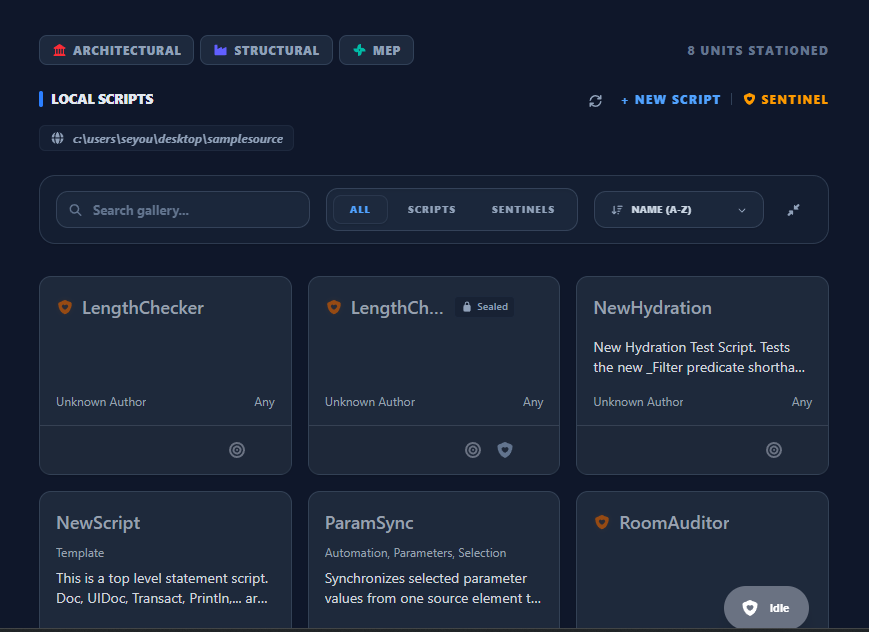Open the samplesource folder path link
Image resolution: width=869 pixels, height=632 pixels.
coord(177,138)
